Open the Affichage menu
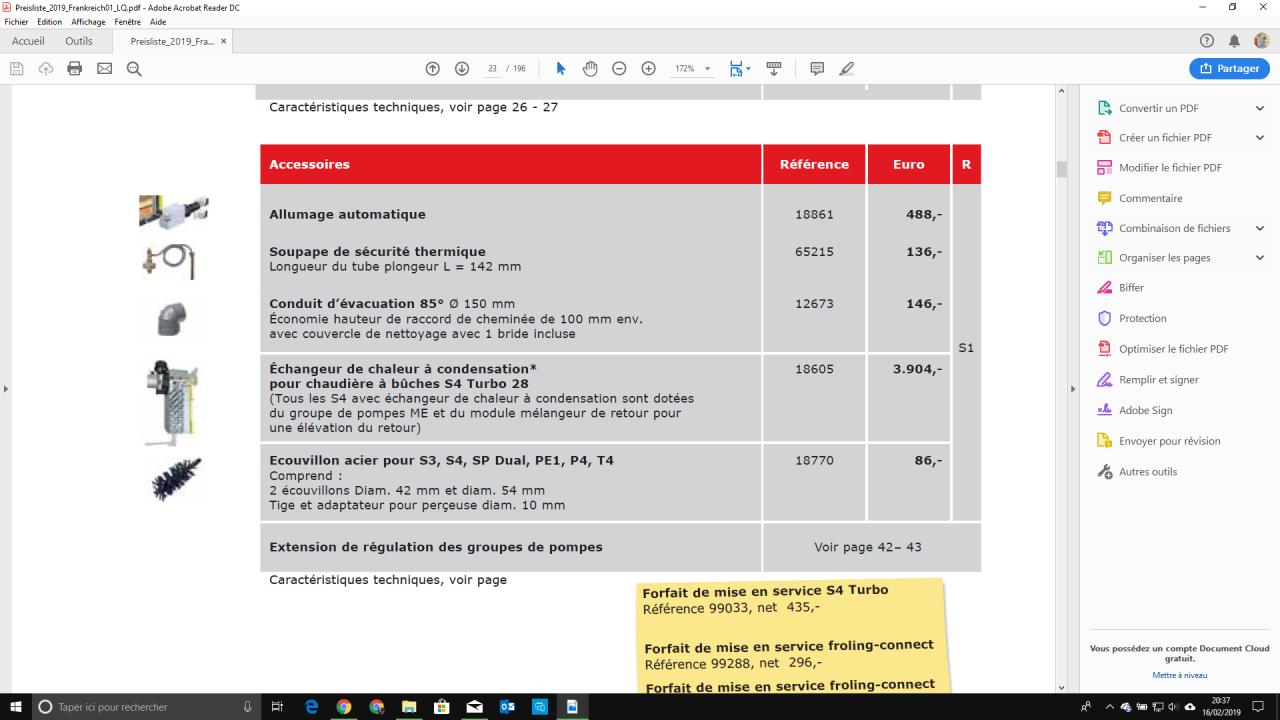1280x720 pixels. pyautogui.click(x=88, y=22)
